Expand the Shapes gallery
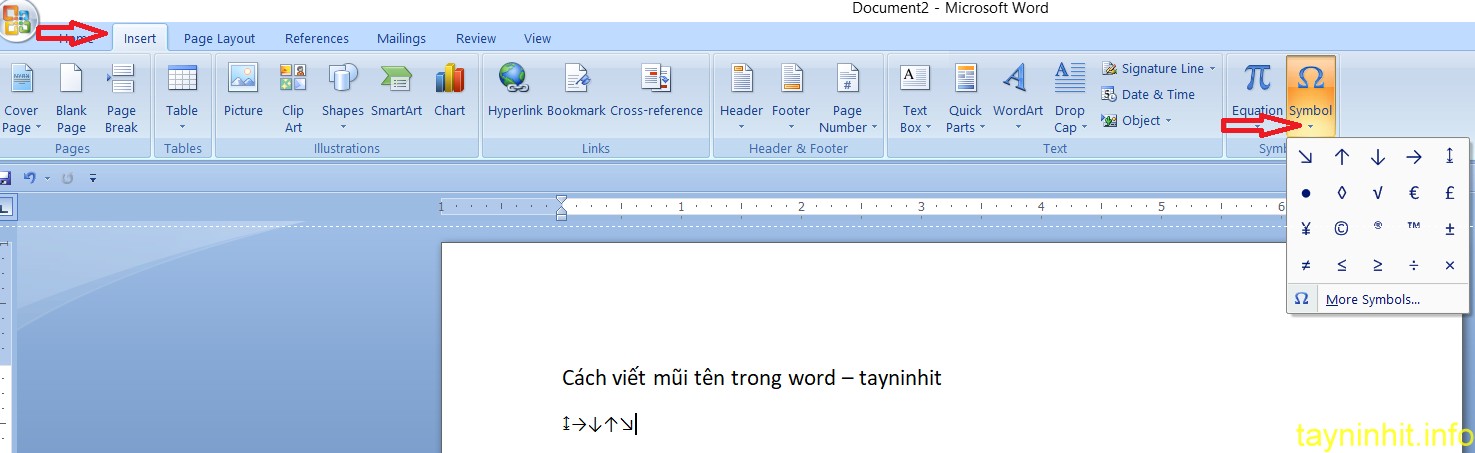1475x453 pixels. point(343,97)
